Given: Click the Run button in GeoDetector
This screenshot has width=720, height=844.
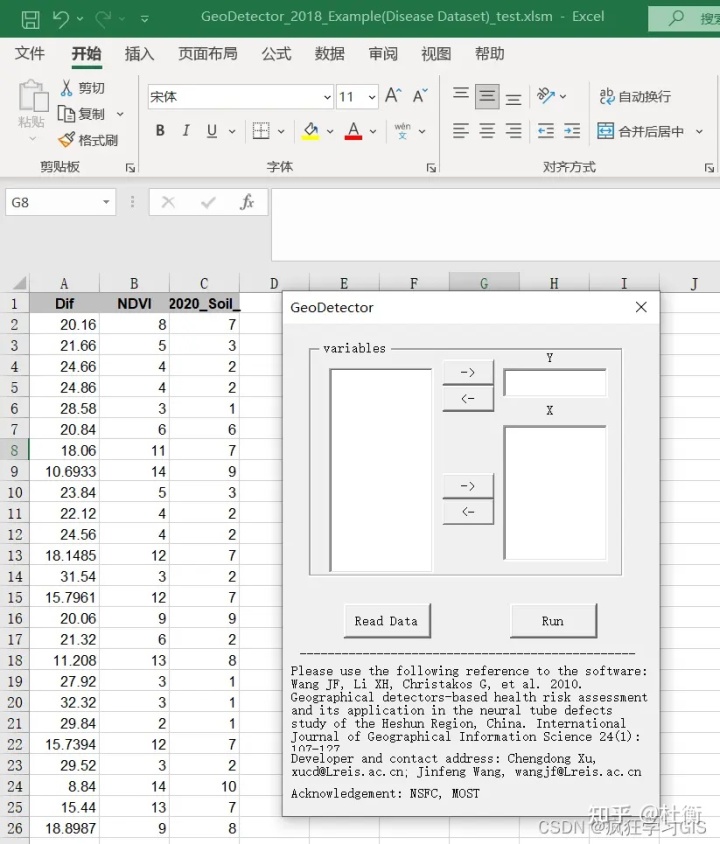Looking at the screenshot, I should click(553, 621).
